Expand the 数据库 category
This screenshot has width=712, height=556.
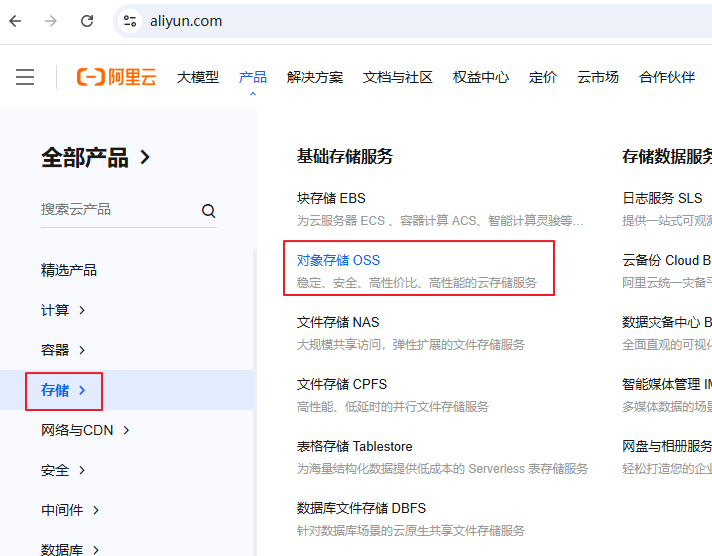click(70, 549)
